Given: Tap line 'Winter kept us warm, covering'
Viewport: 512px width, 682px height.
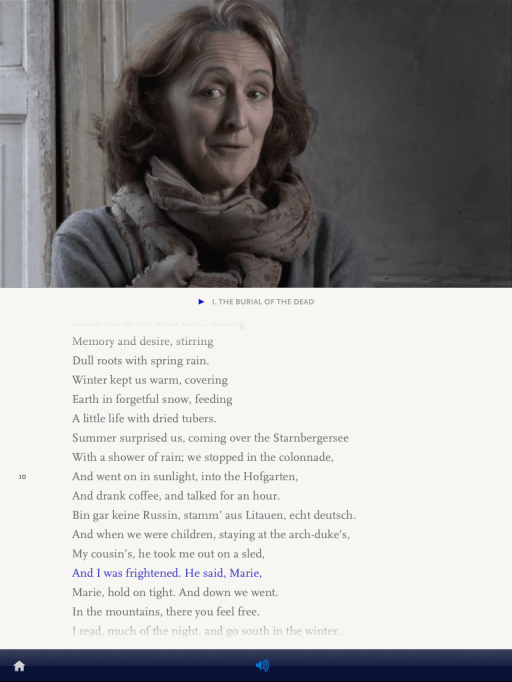Looking at the screenshot, I should 150,380.
